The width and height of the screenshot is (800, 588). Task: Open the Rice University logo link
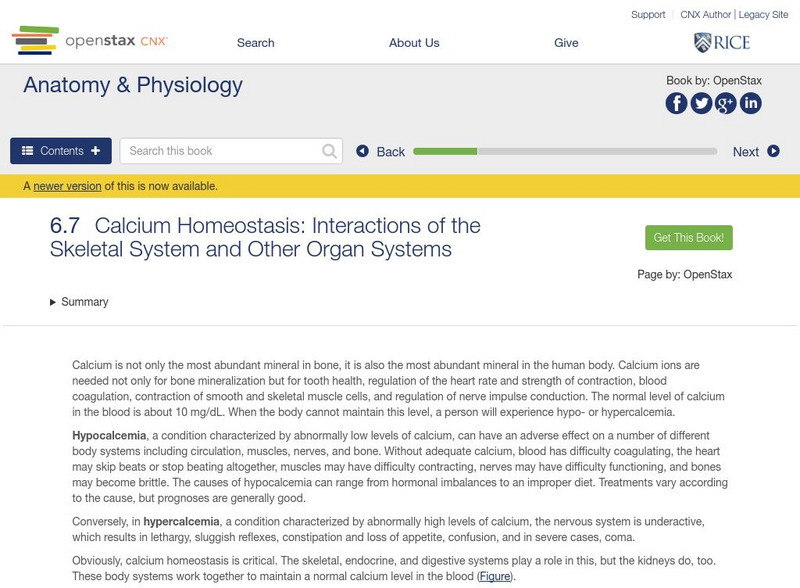click(x=722, y=42)
